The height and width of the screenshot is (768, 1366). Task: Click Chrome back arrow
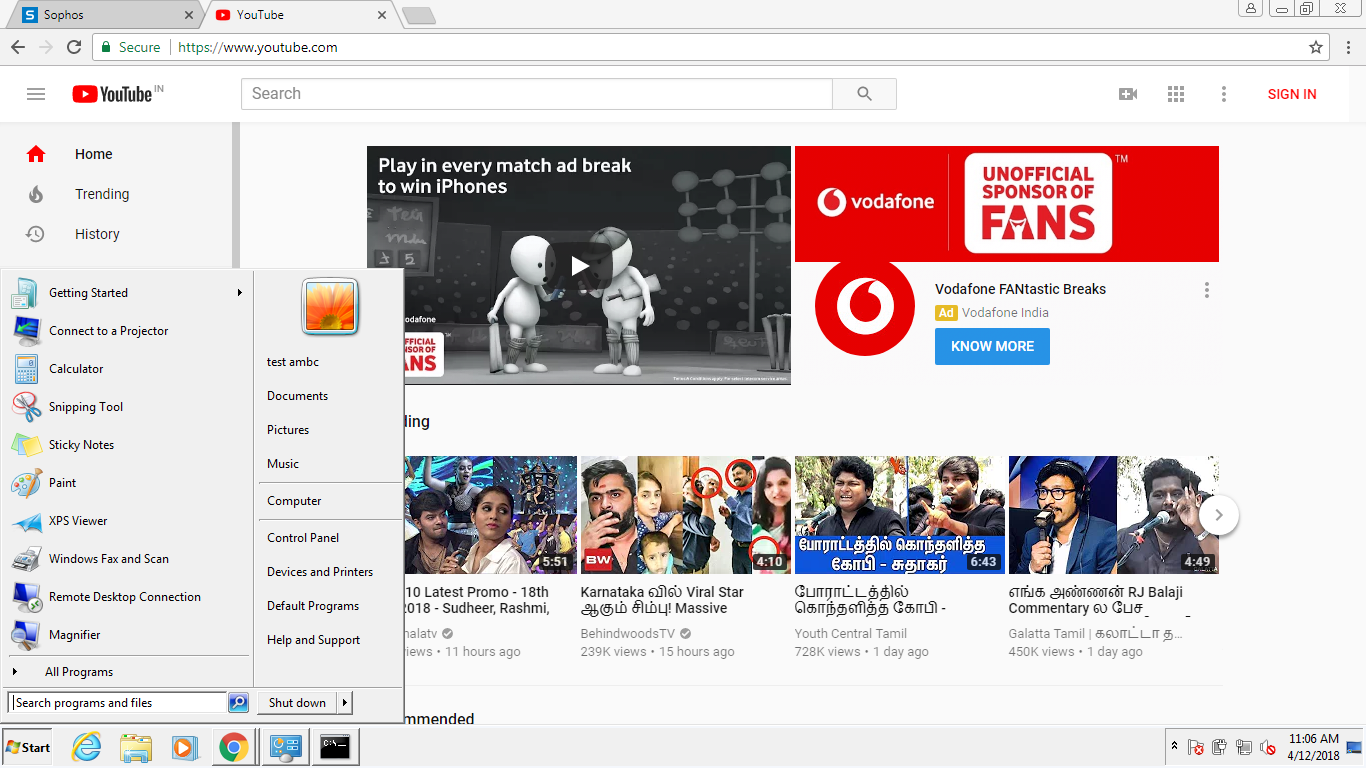click(x=18, y=47)
